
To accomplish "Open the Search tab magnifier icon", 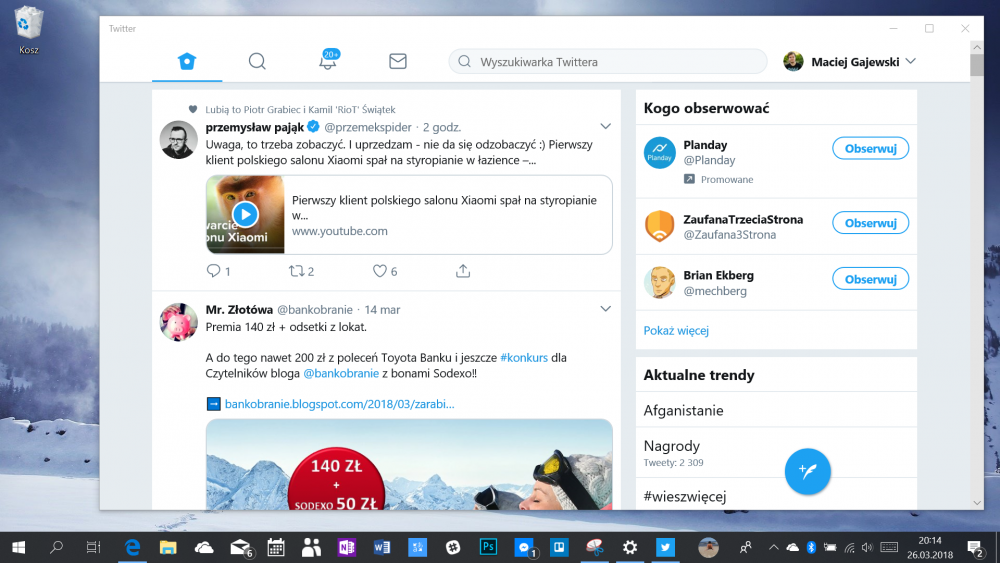I will pos(257,61).
